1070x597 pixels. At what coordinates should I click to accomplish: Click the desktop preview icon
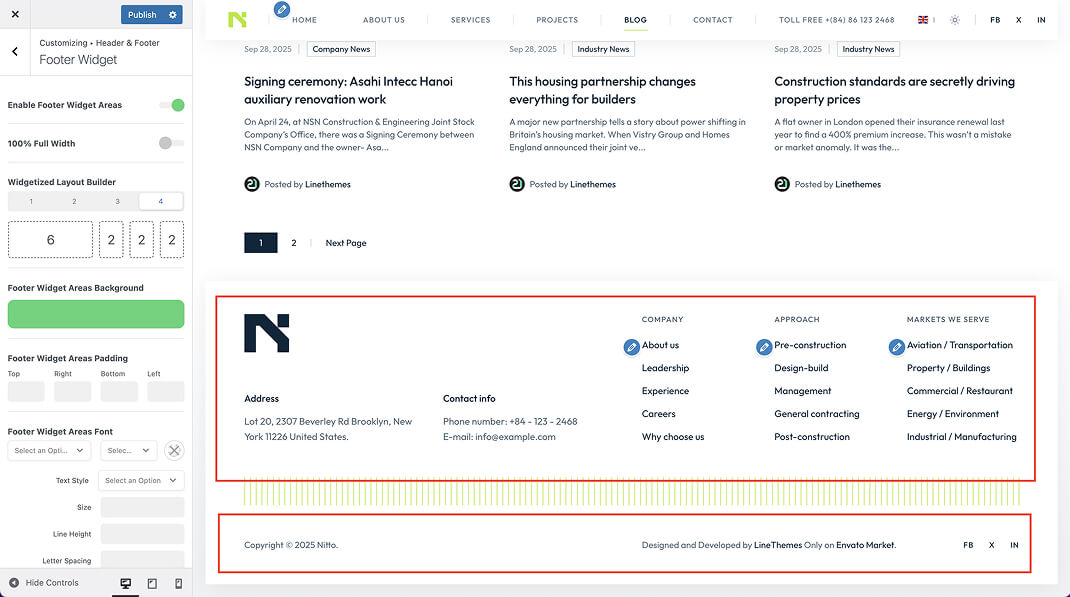126,583
